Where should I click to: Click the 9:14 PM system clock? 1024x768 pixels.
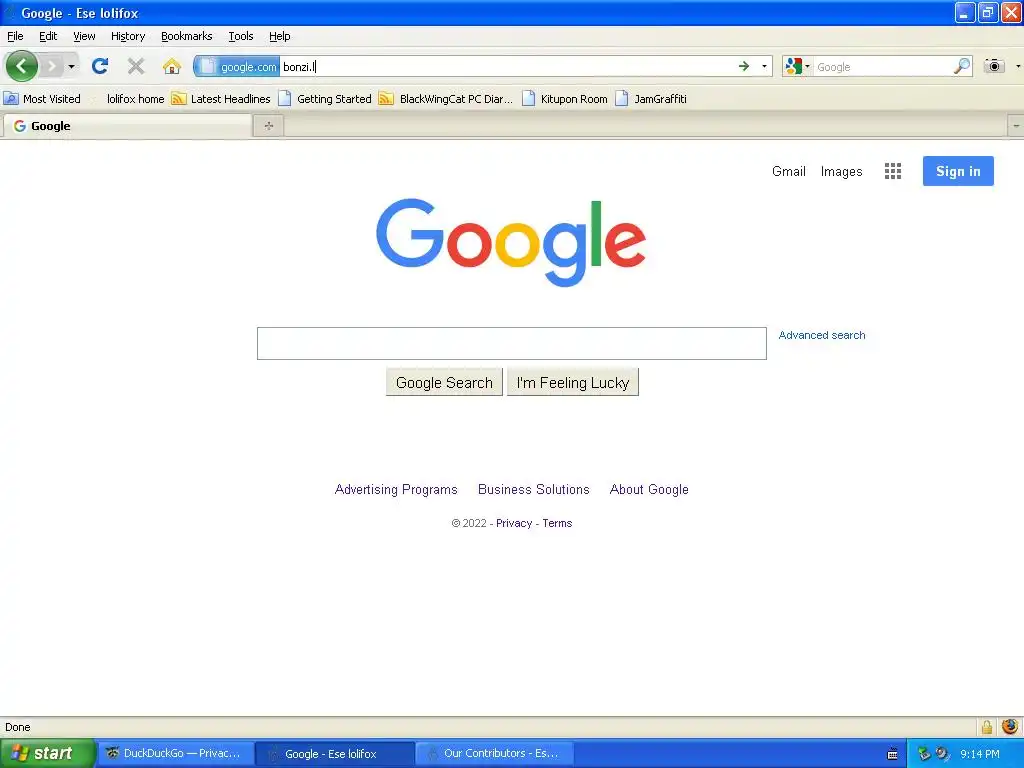tap(980, 754)
